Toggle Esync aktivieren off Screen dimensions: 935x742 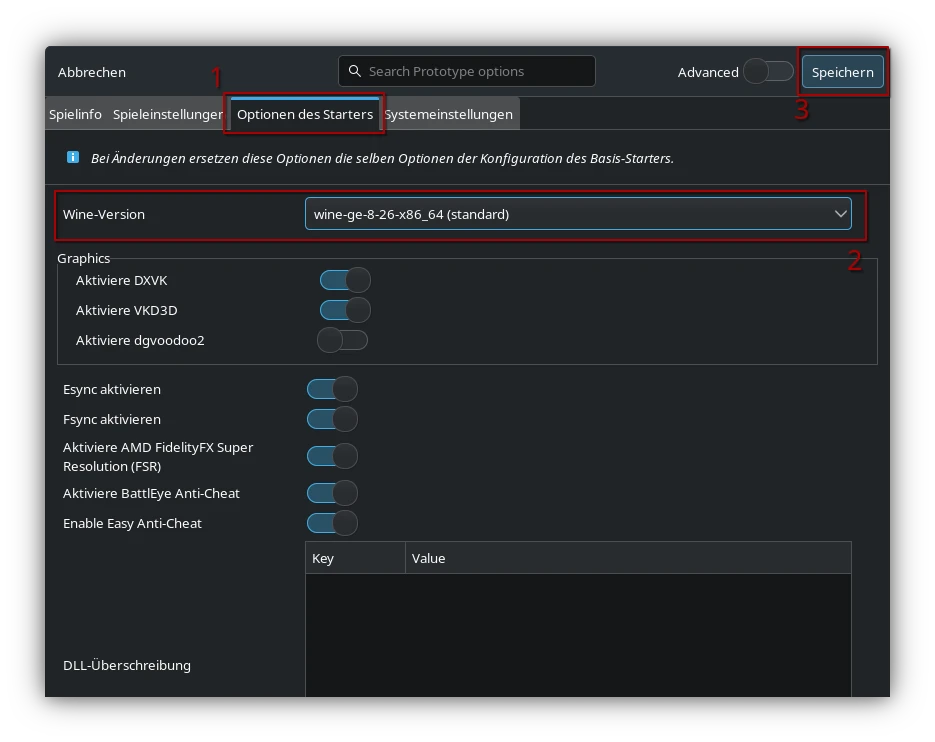[x=332, y=389]
